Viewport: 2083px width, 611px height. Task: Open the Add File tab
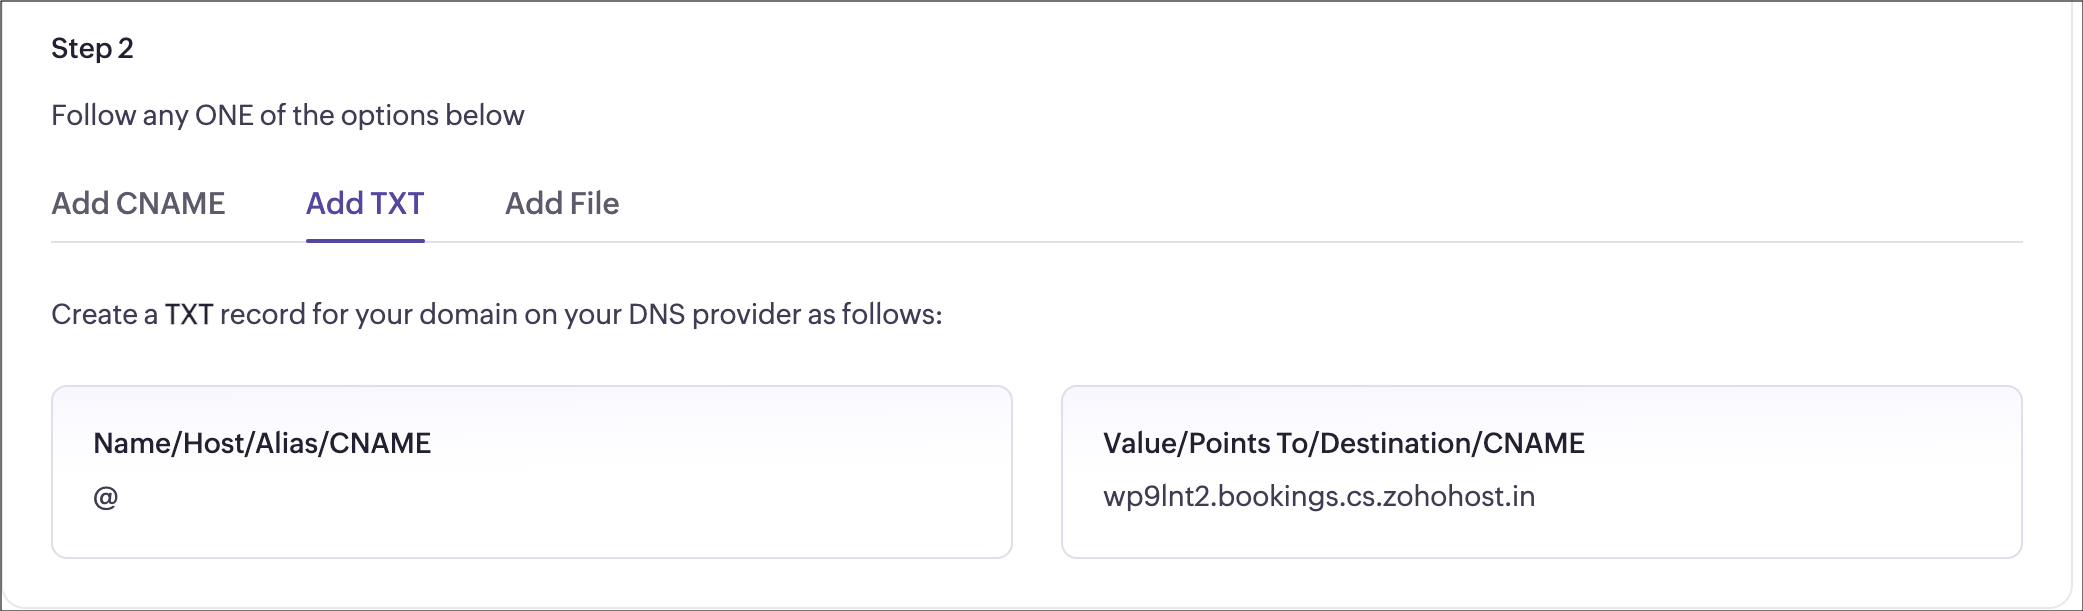[x=562, y=203]
